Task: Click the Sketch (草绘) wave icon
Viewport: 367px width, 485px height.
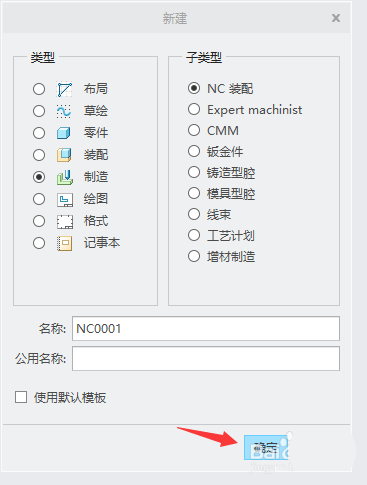Action: coord(64,111)
